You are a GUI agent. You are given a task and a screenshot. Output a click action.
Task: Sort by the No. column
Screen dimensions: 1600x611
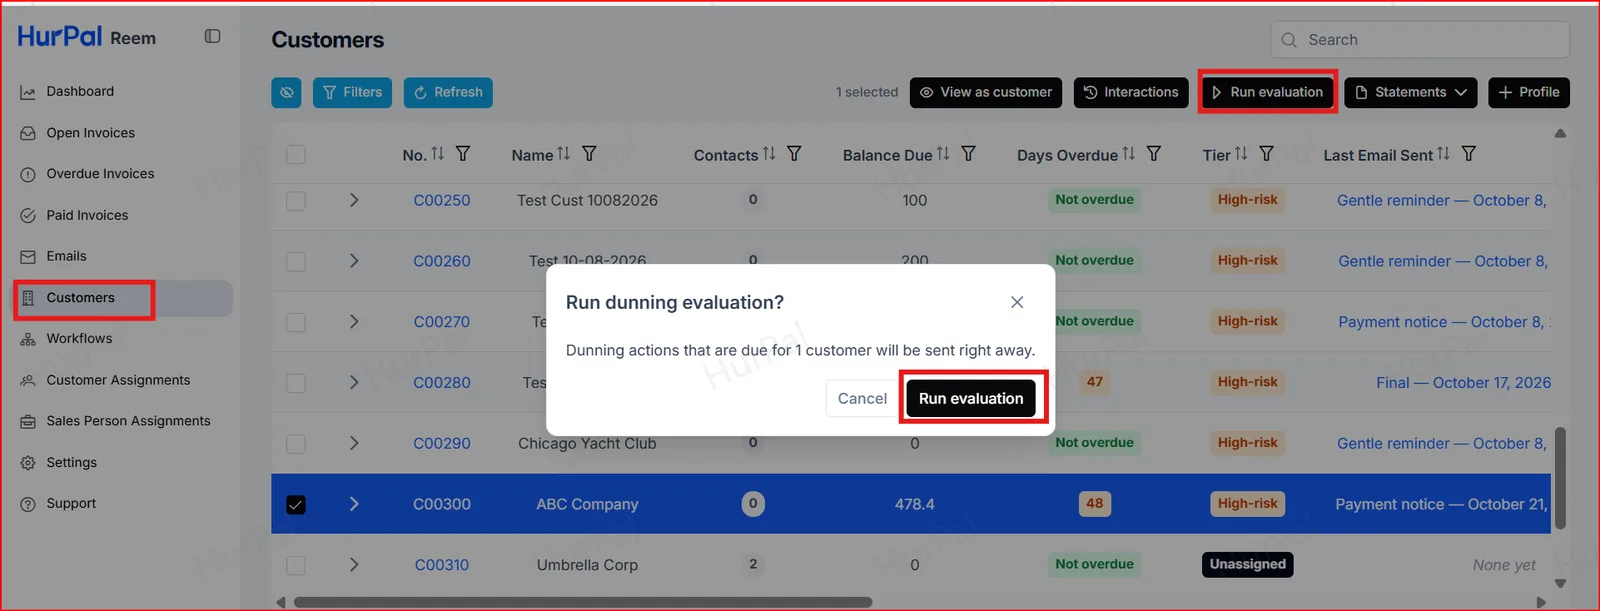pos(438,154)
